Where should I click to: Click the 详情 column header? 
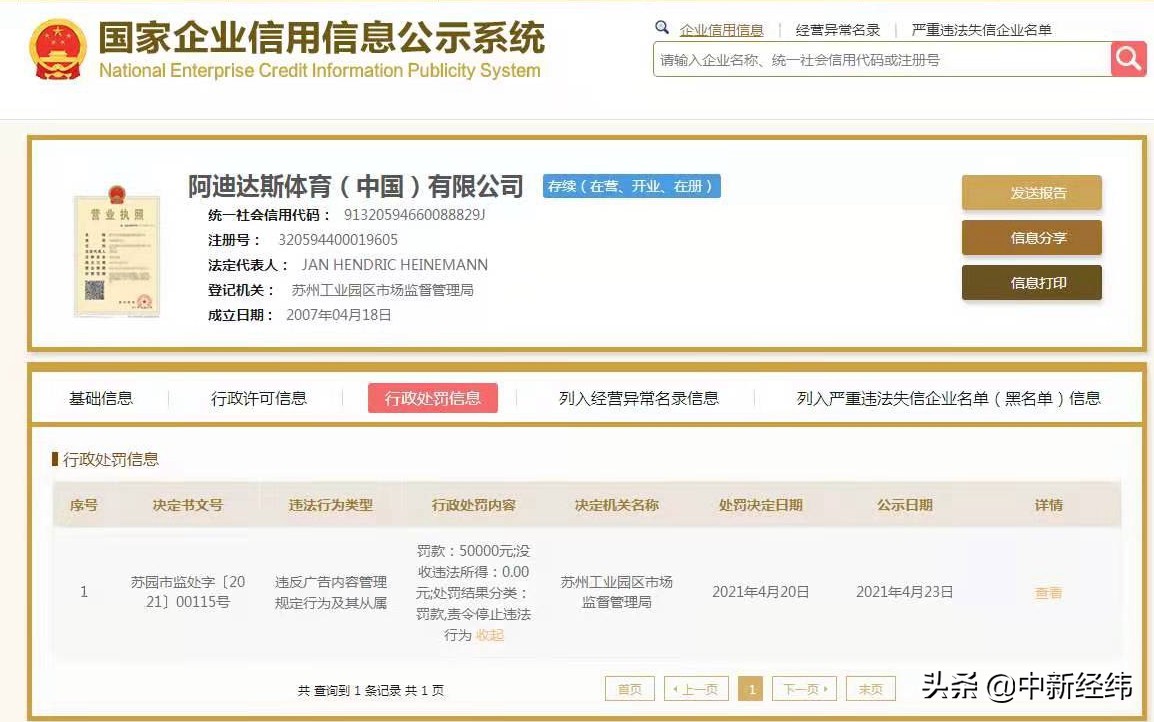1048,505
